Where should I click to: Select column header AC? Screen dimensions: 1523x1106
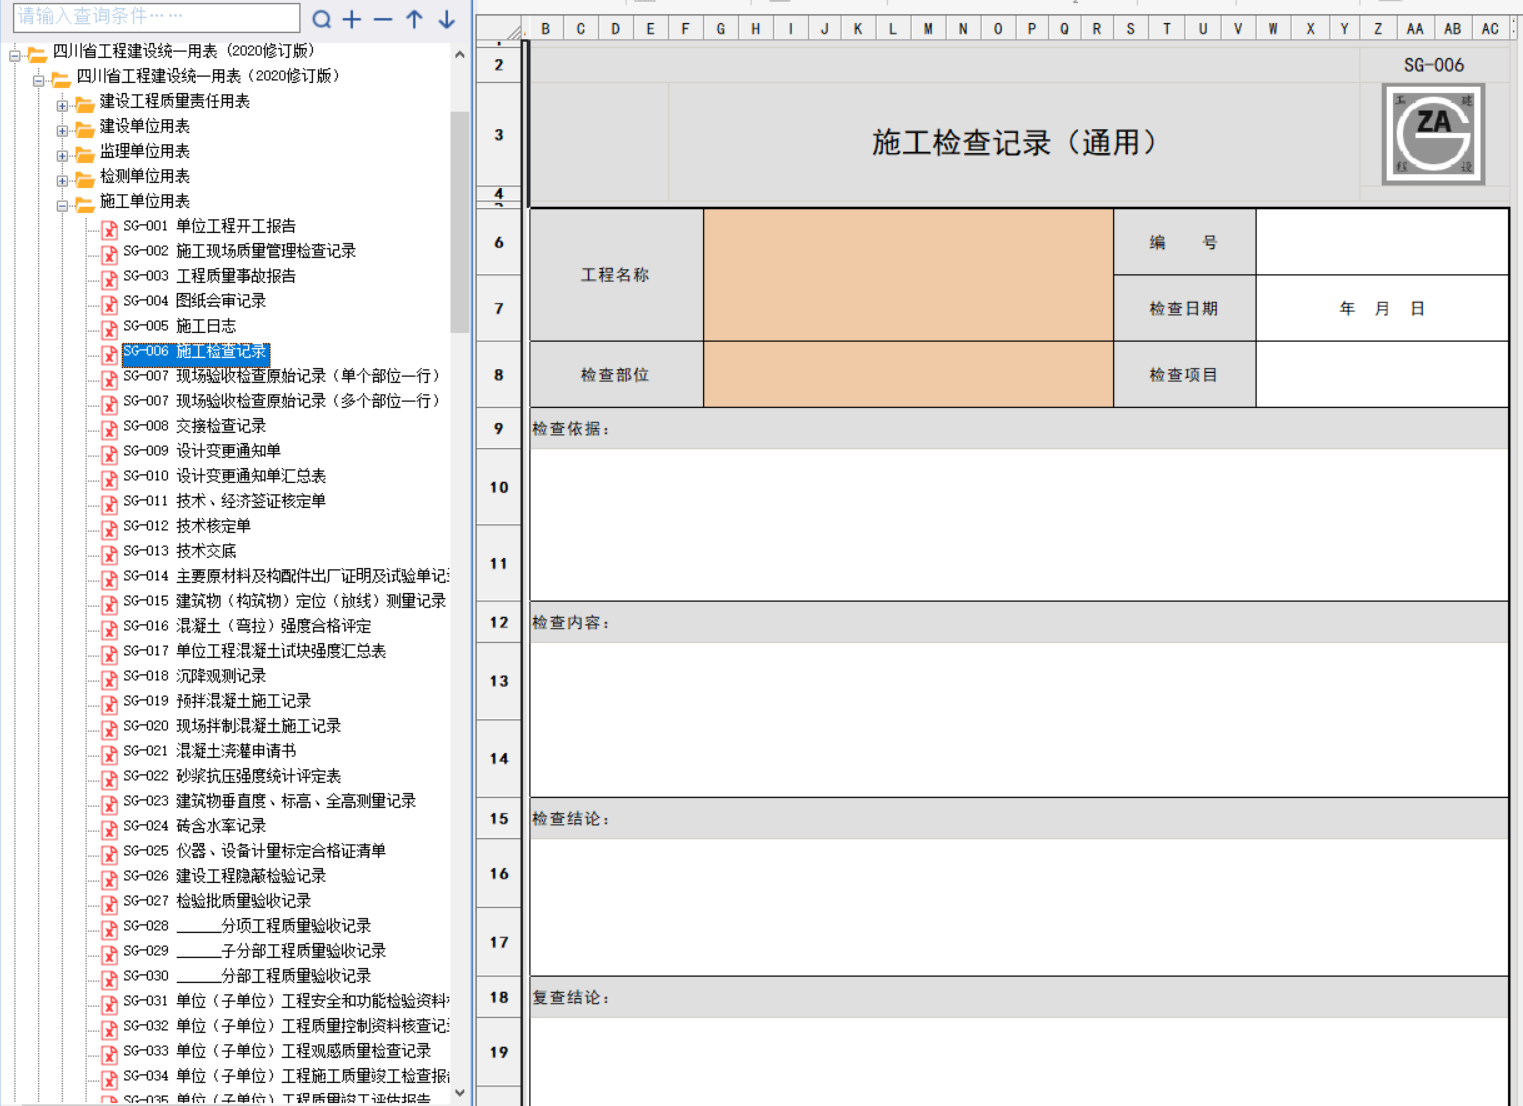tap(1490, 29)
